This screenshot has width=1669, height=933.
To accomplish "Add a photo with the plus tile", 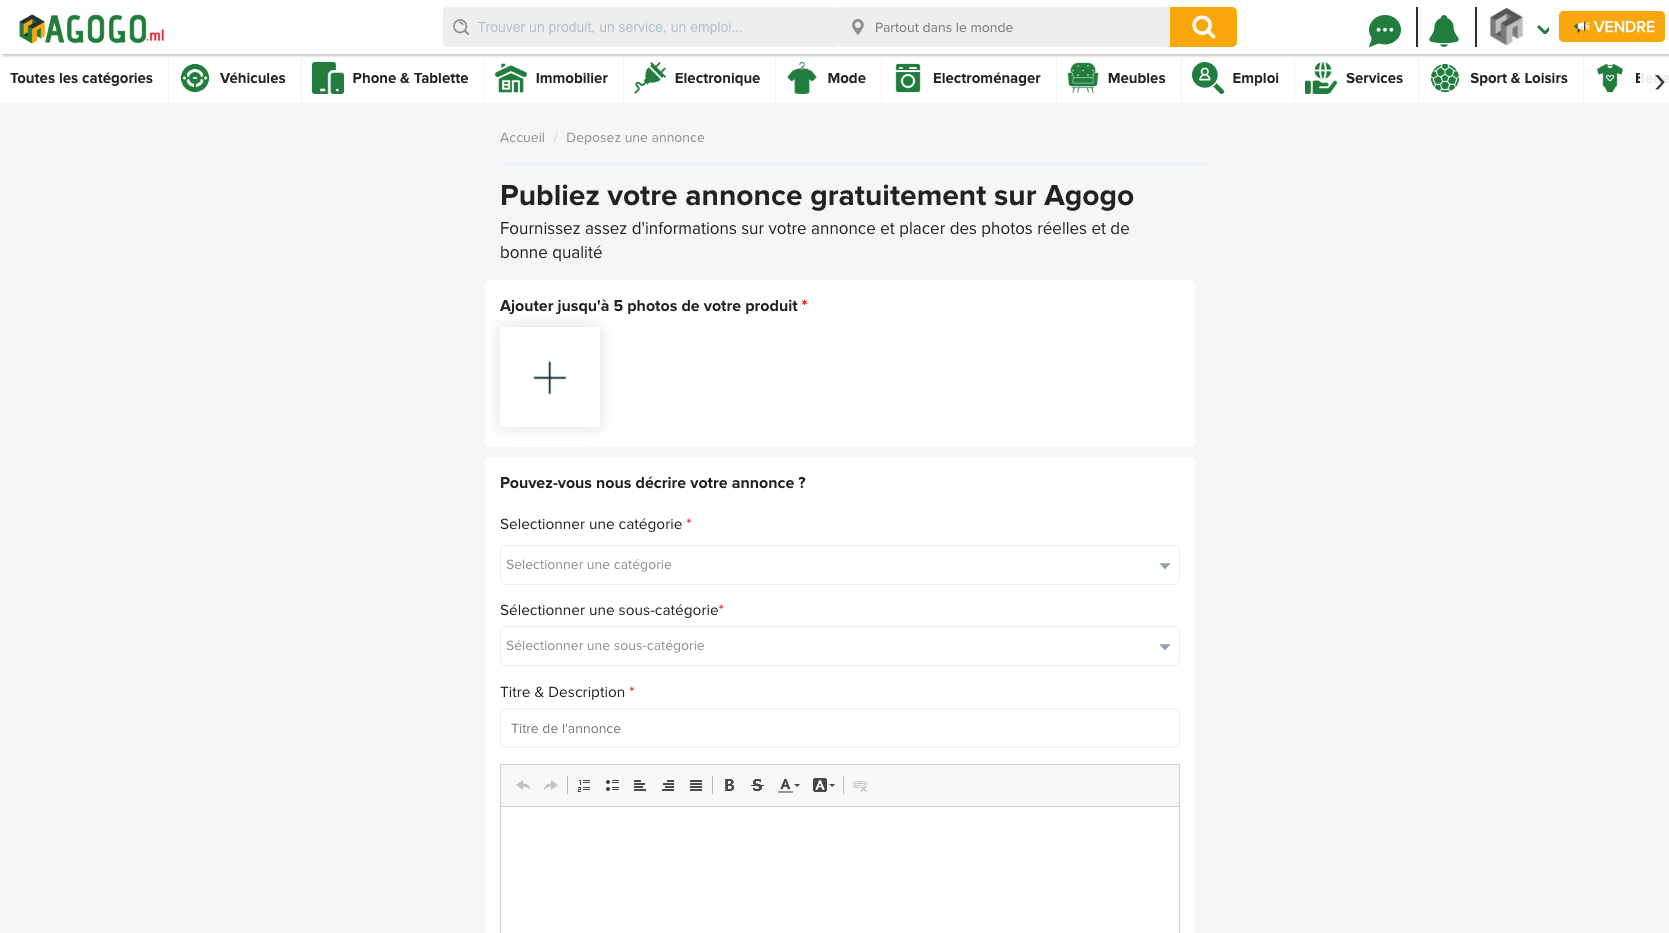I will pyautogui.click(x=550, y=377).
